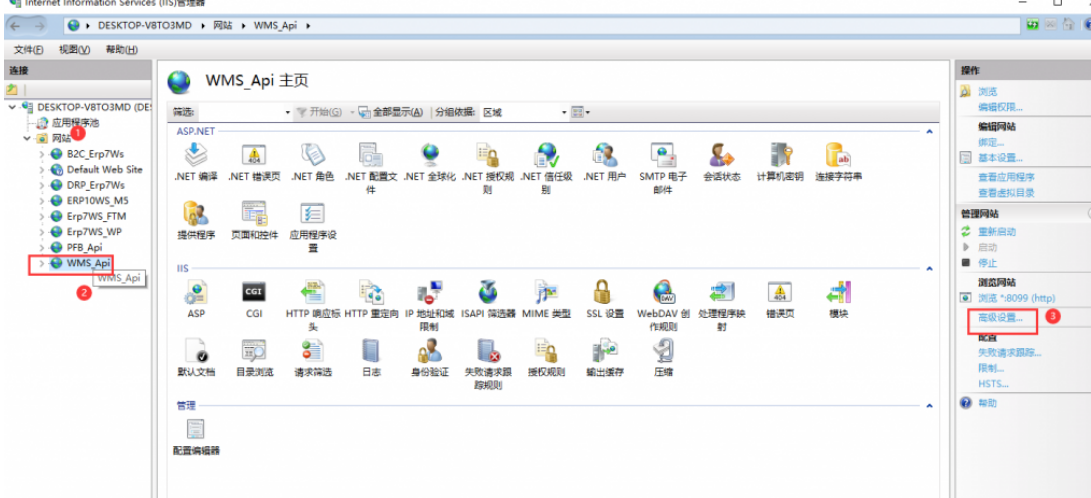Collapse the ASP.NET section
Image resolution: width=1091 pixels, height=498 pixels.
929,130
